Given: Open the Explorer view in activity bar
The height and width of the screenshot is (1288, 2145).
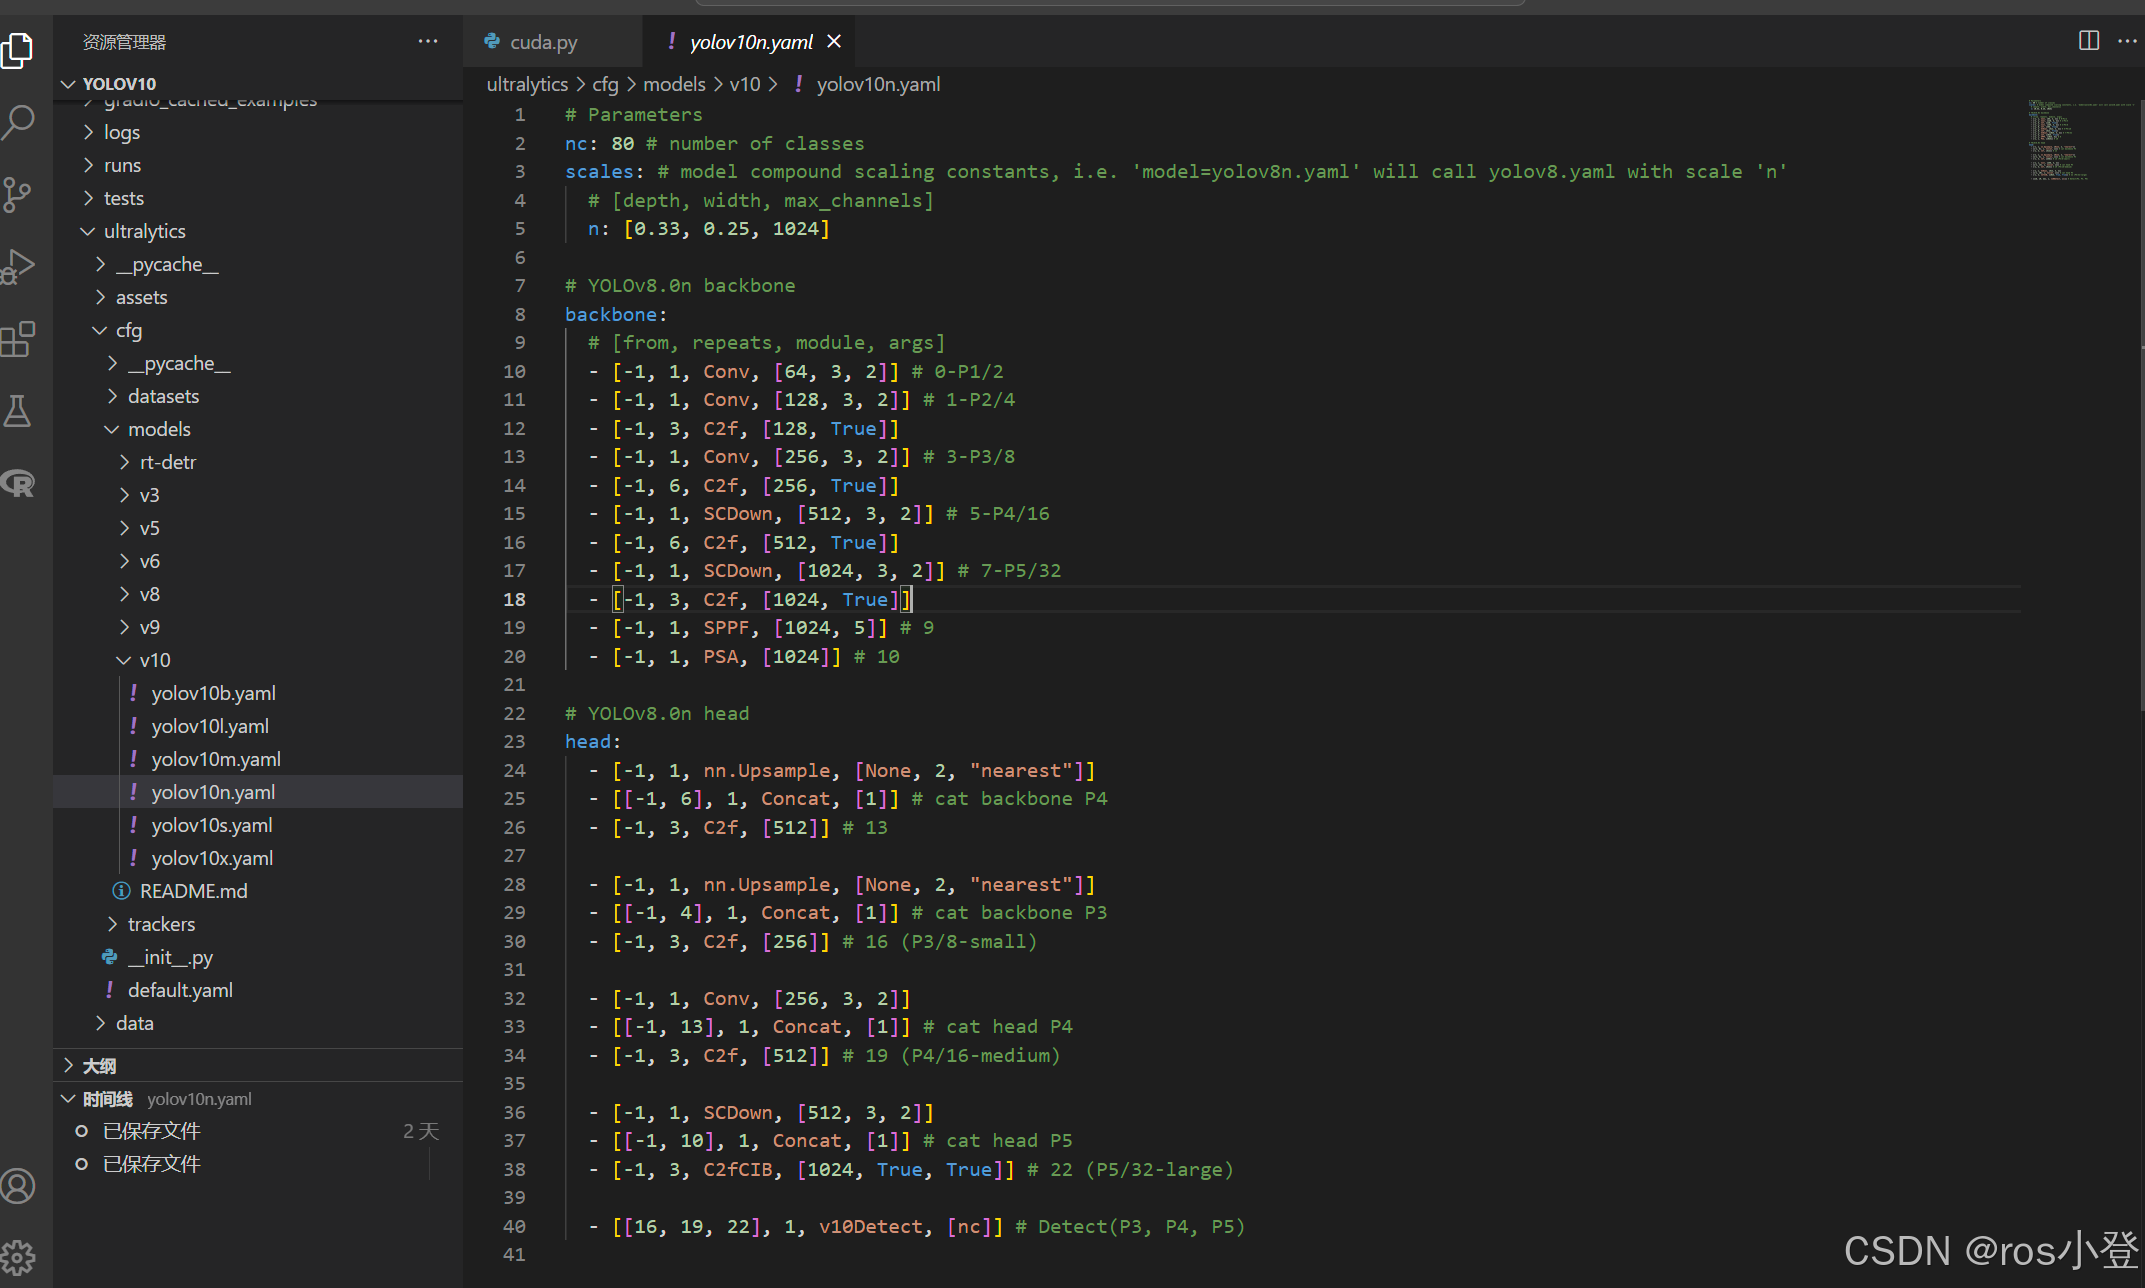Looking at the screenshot, I should pos(19,50).
